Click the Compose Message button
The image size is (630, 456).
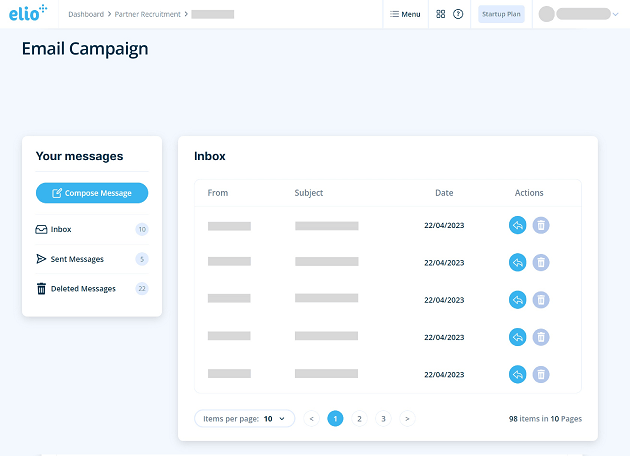tap(91, 193)
